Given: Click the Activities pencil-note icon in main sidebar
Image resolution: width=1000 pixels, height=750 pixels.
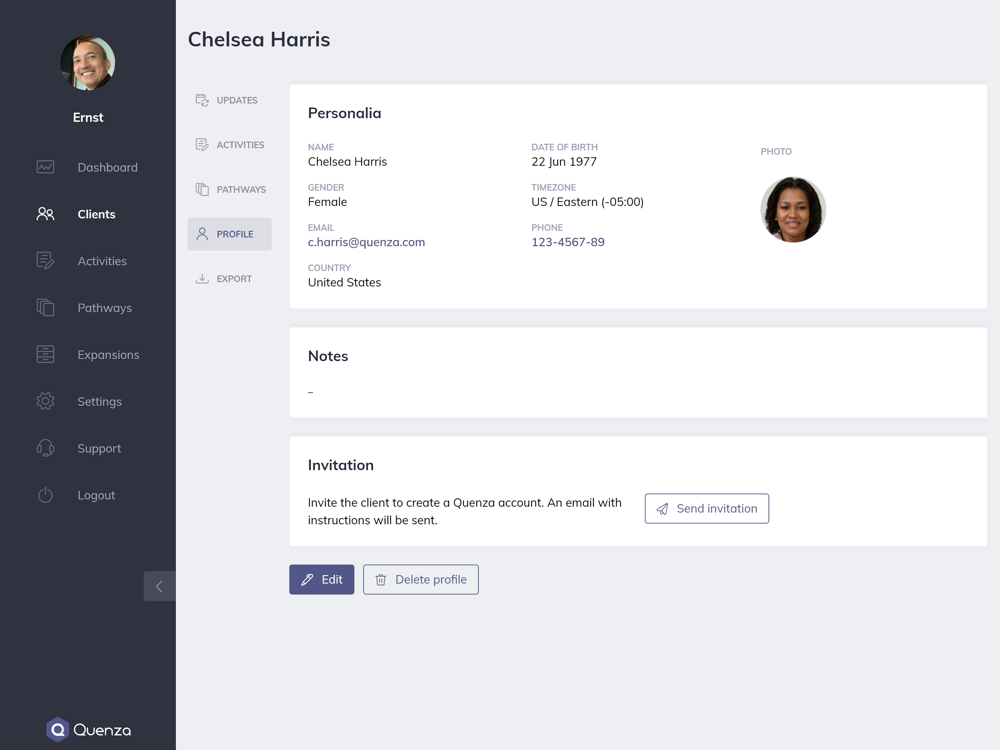Looking at the screenshot, I should click(45, 261).
